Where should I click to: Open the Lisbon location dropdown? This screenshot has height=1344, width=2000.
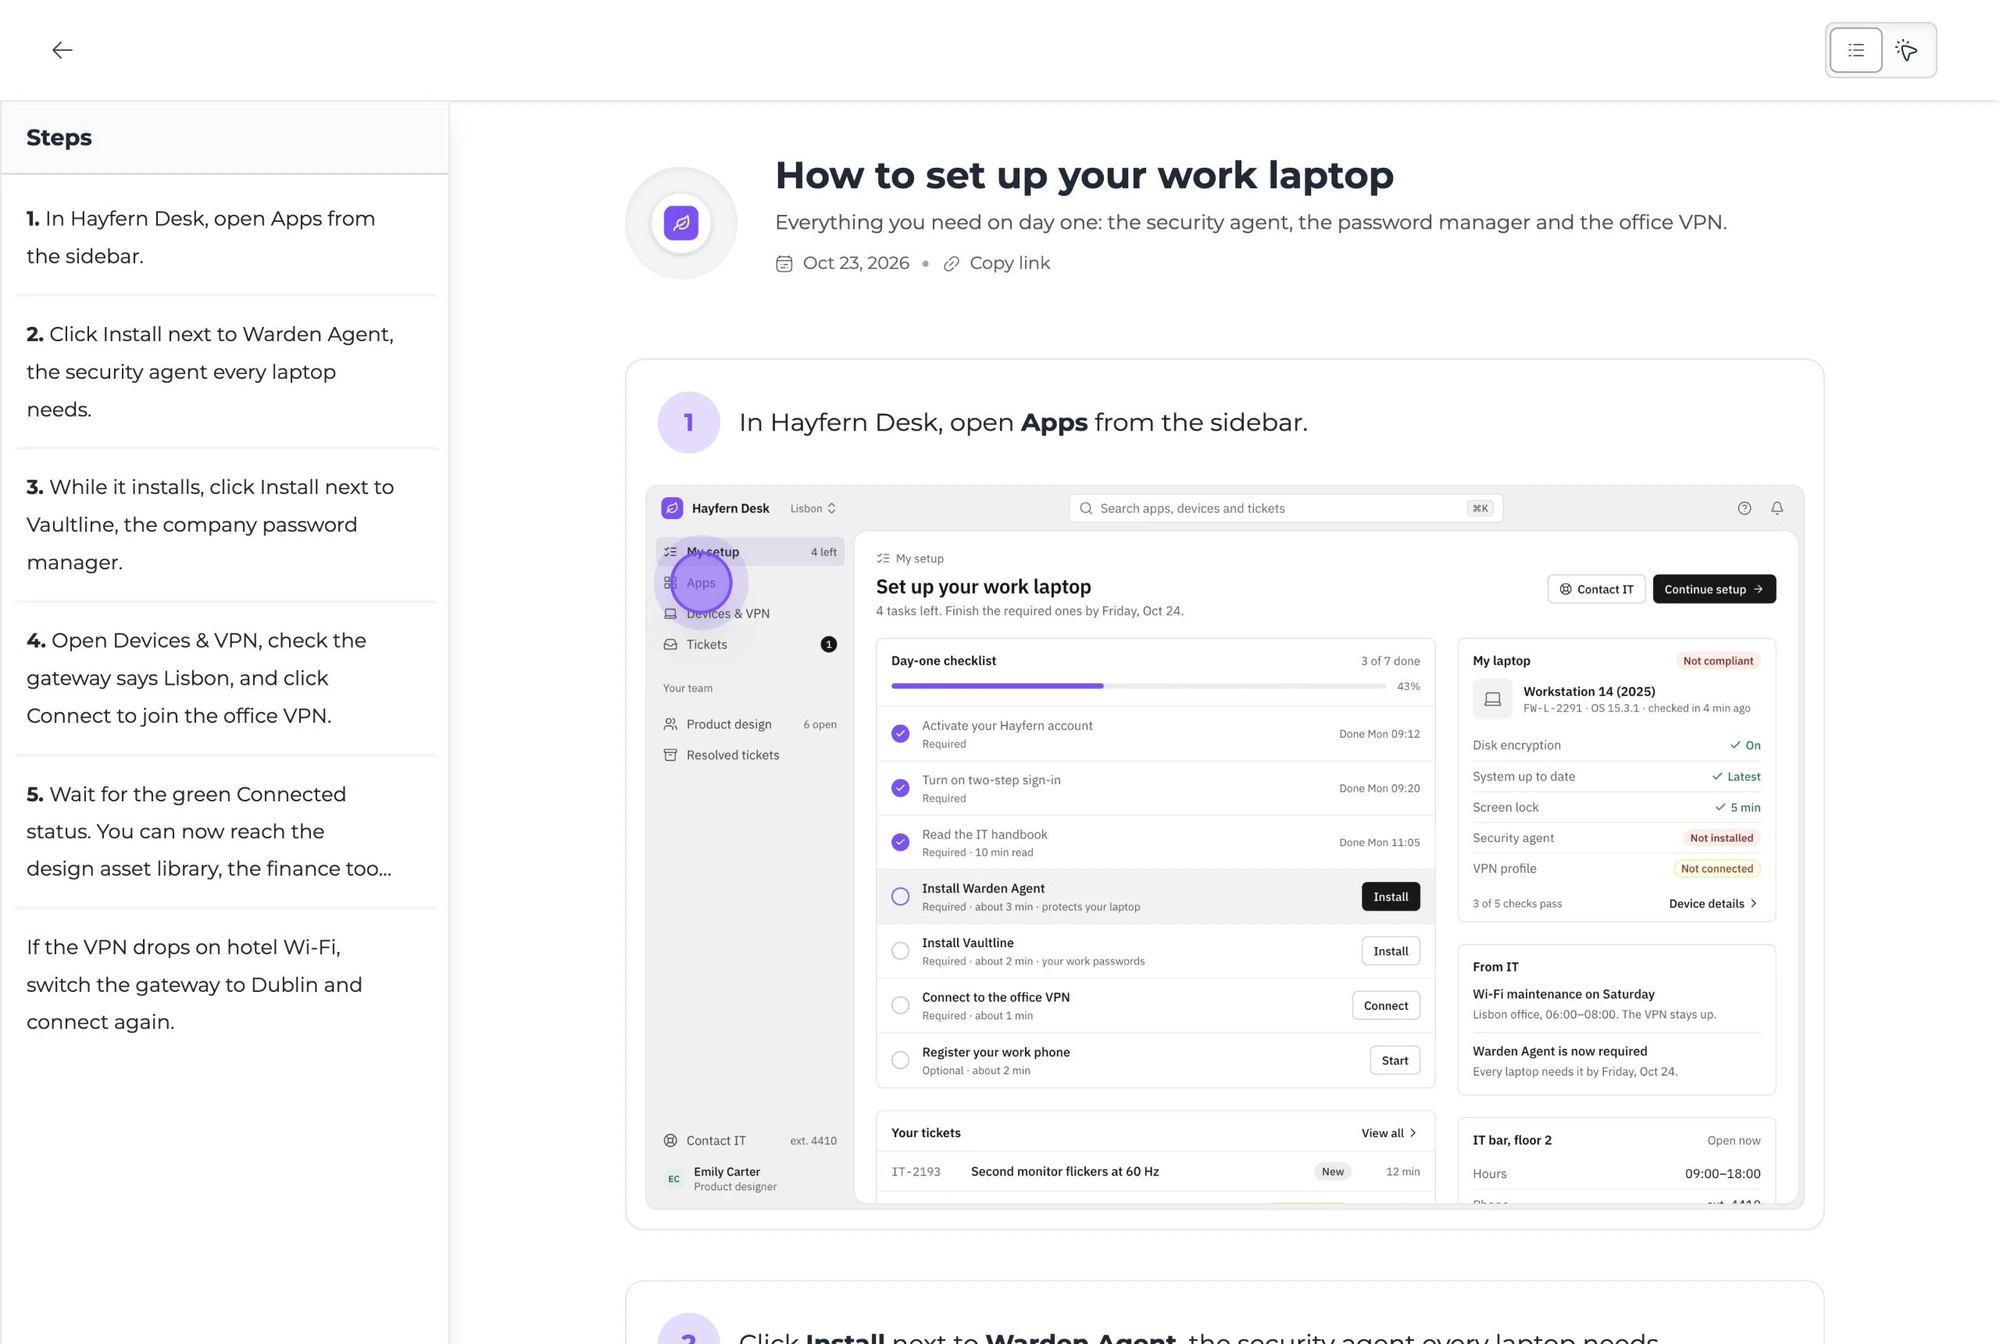[813, 508]
